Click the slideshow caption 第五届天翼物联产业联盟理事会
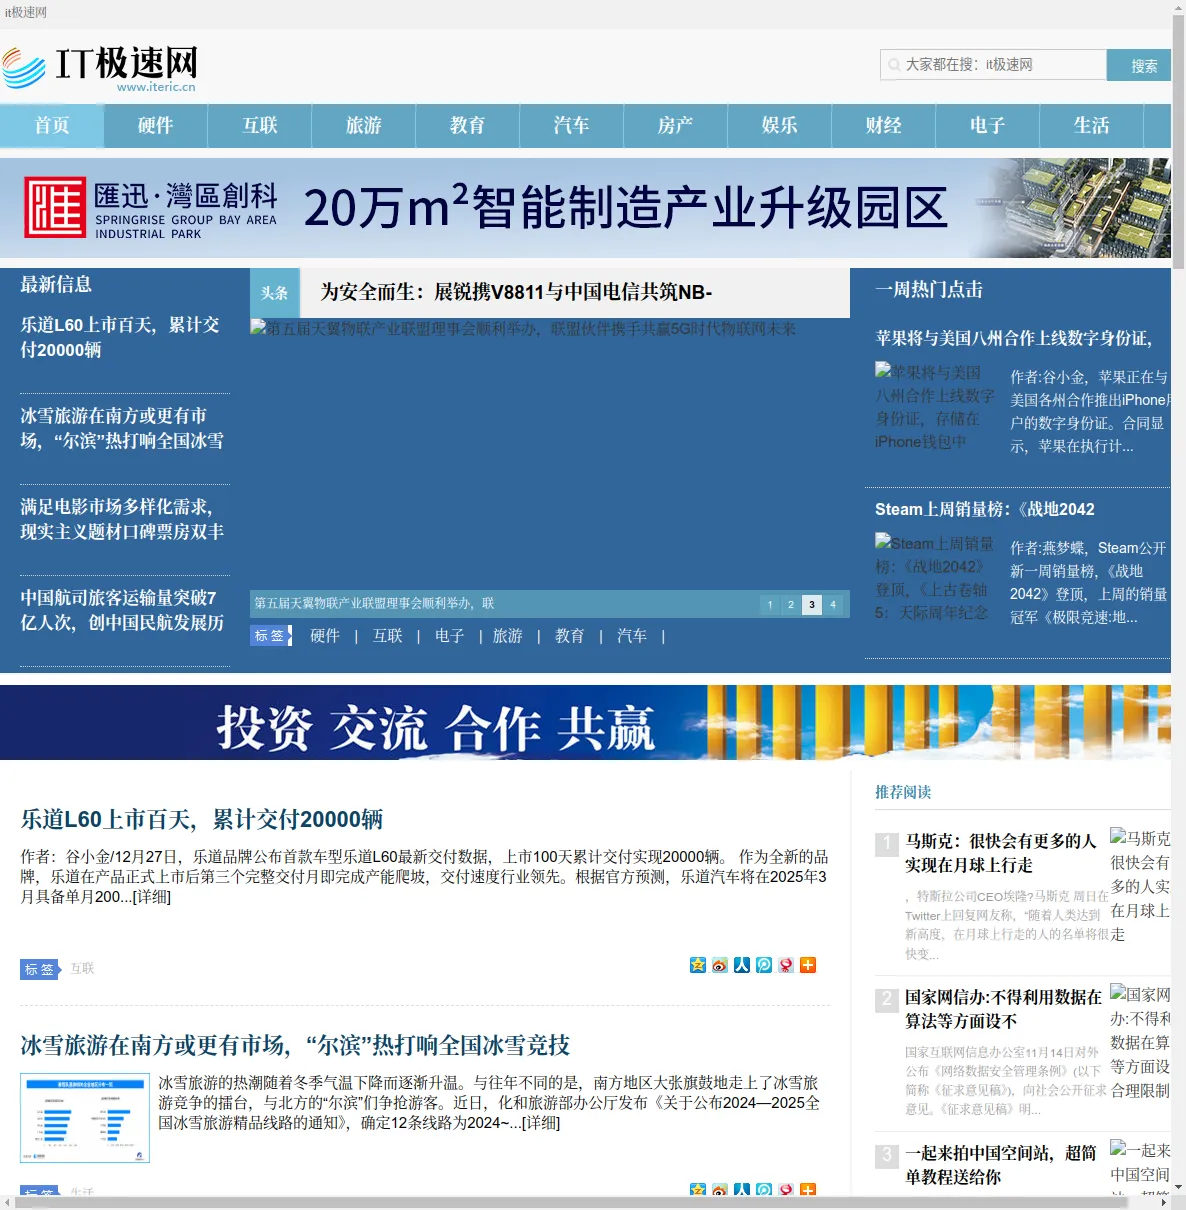This screenshot has width=1186, height=1210. (374, 604)
